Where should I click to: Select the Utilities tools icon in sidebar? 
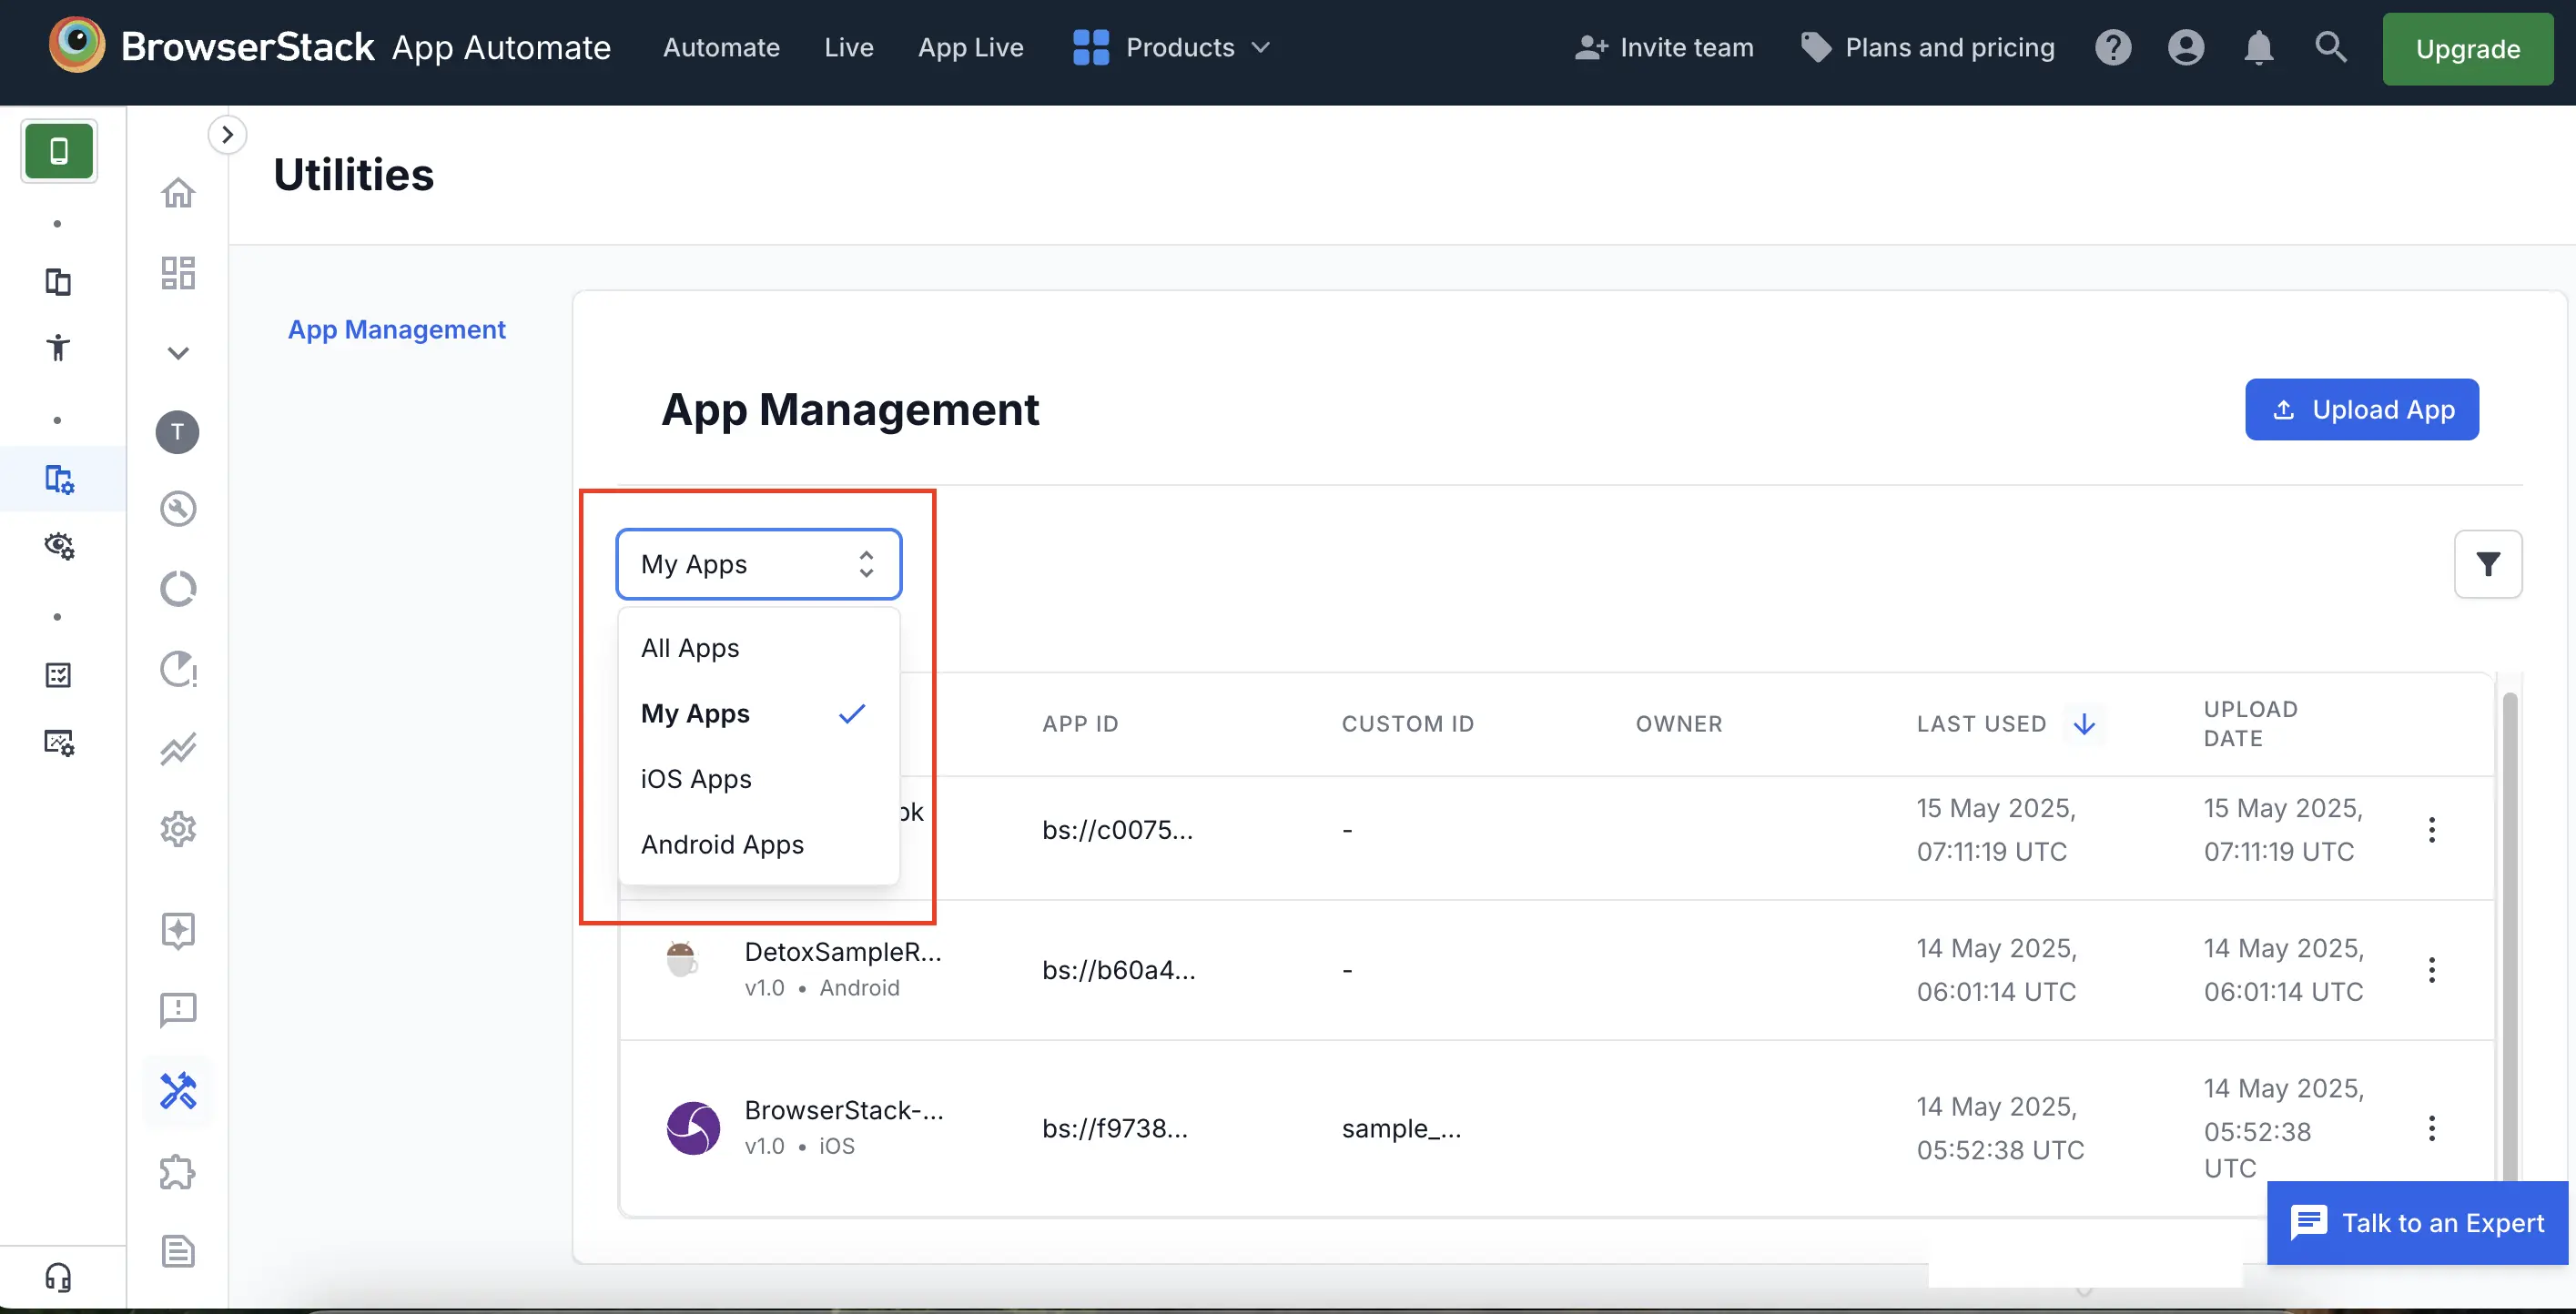[x=178, y=1091]
